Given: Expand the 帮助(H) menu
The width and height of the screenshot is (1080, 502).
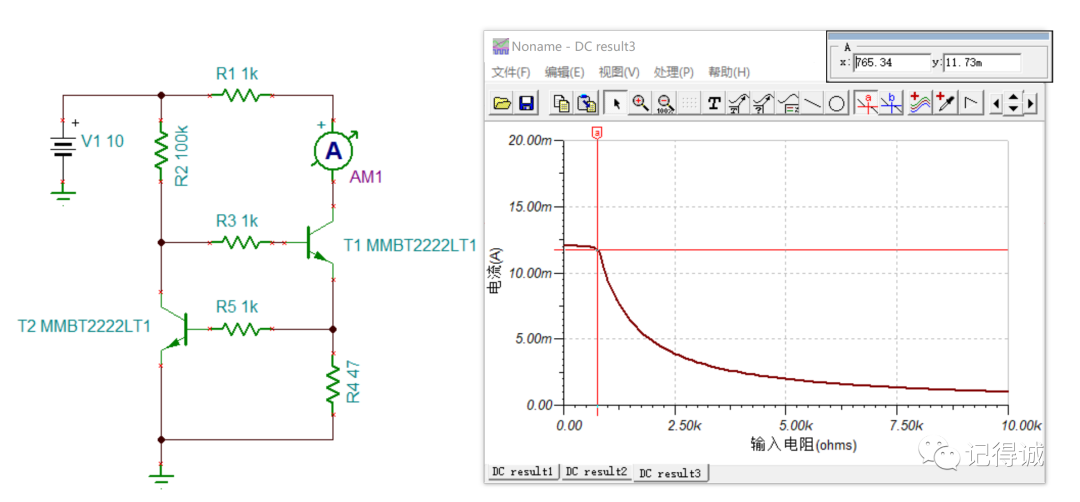Looking at the screenshot, I should pyautogui.click(x=728, y=72).
